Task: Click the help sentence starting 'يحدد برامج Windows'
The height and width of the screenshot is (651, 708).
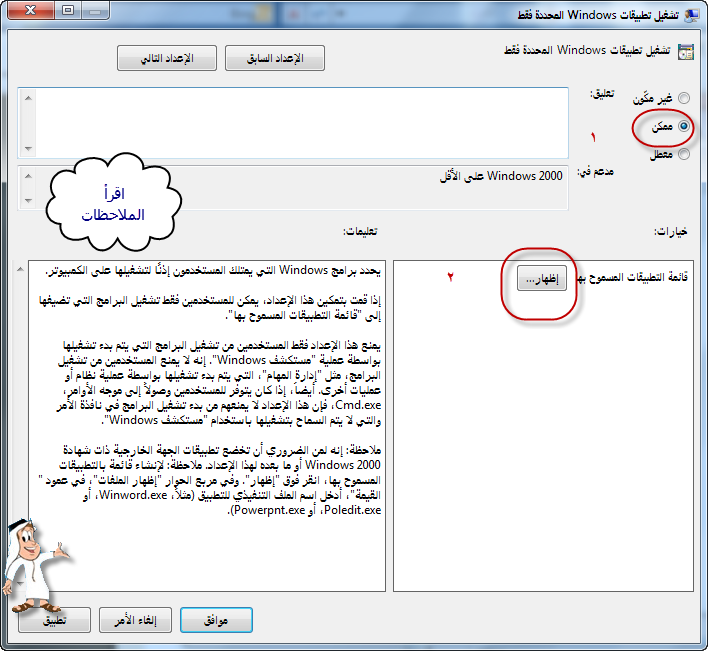Action: pos(213,270)
